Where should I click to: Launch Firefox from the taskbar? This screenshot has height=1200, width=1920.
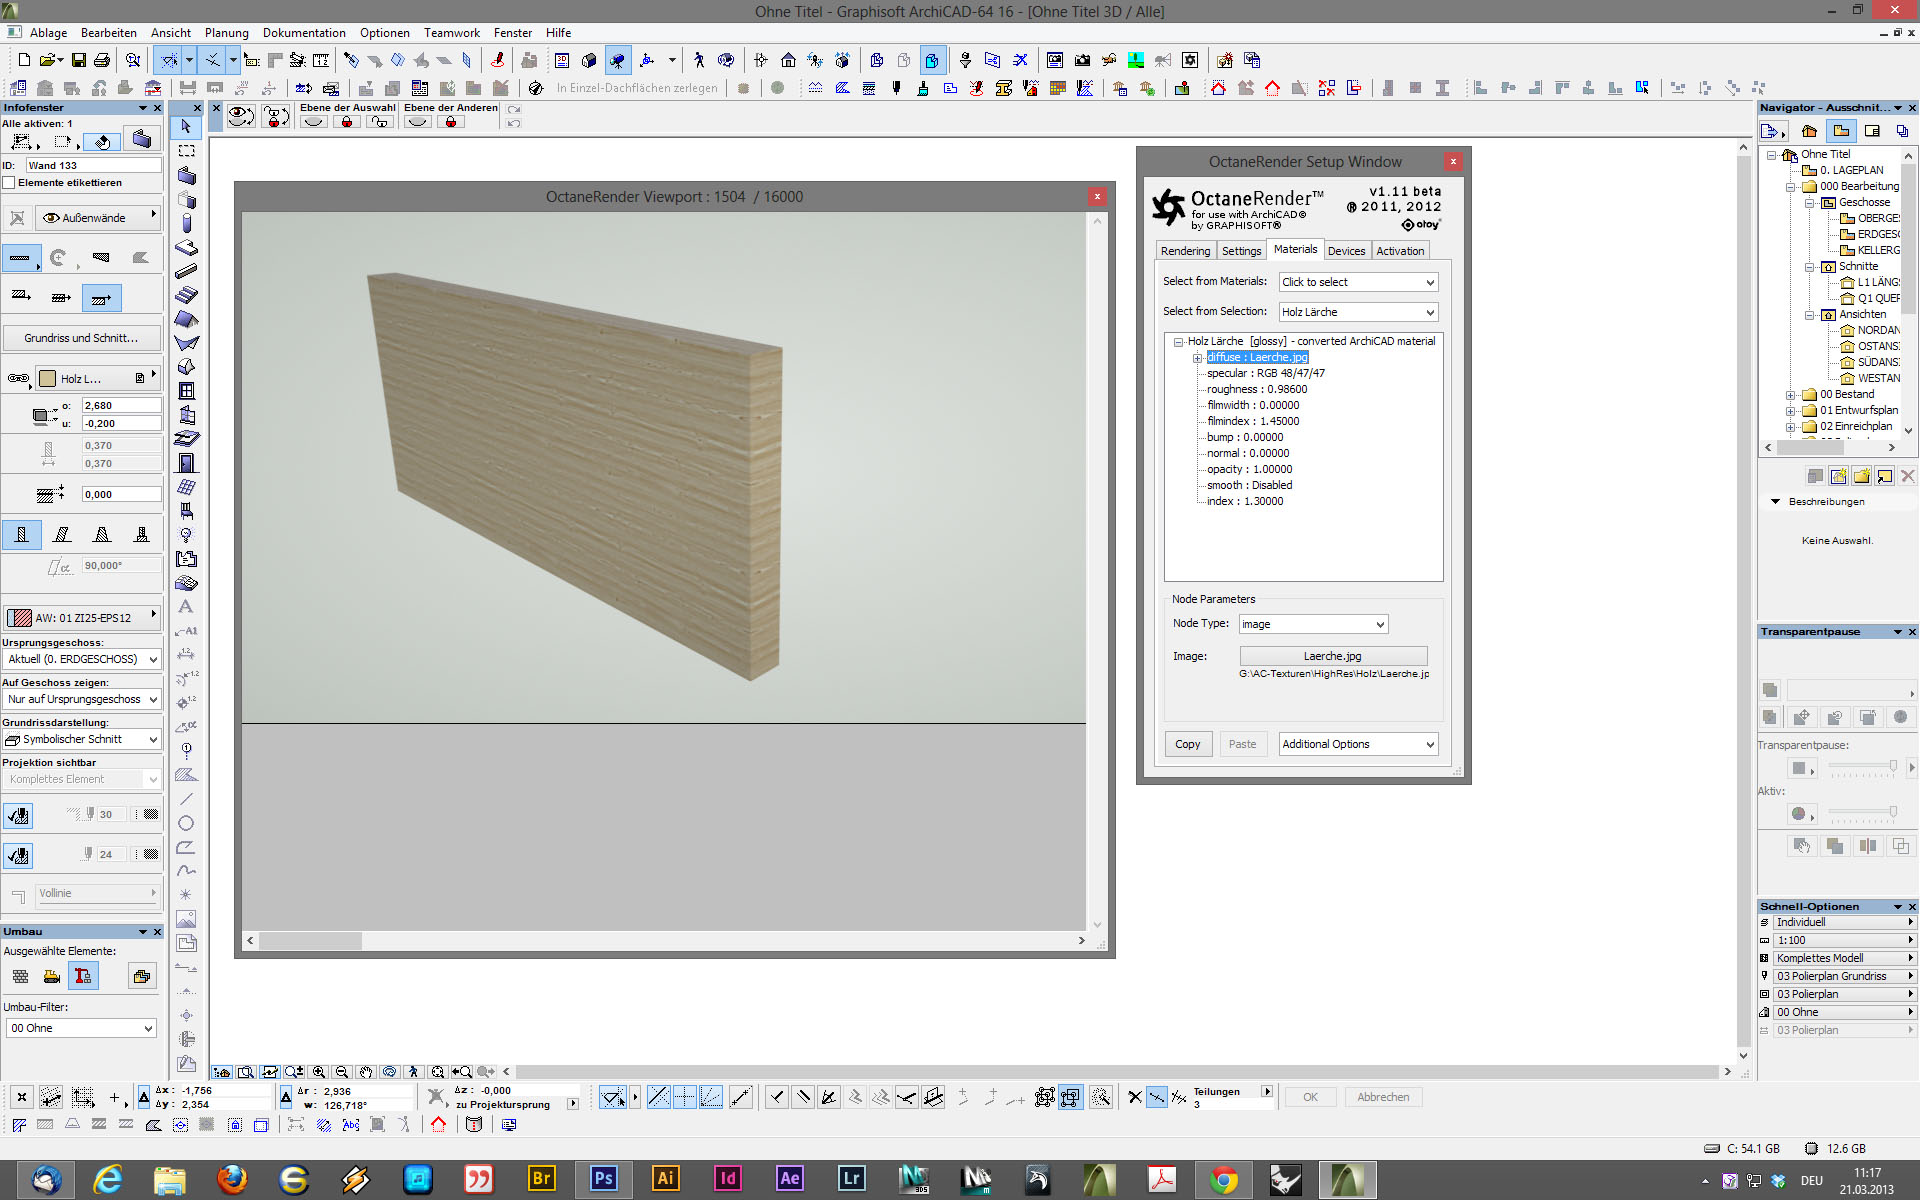pos(232,1178)
